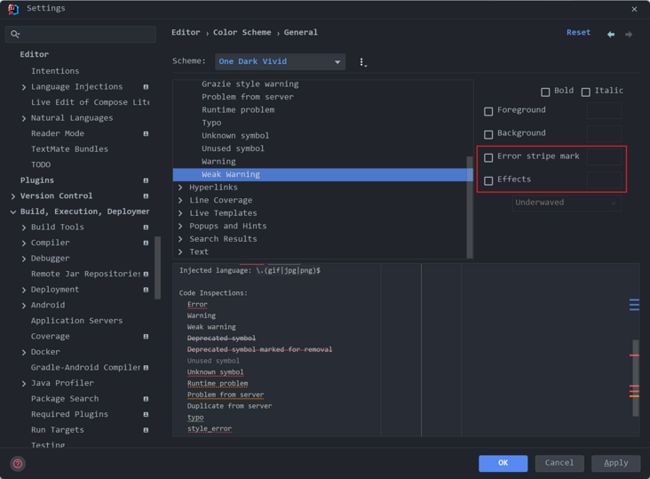Select Application Servers in settings tree
Image resolution: width=650 pixels, height=479 pixels.
[77, 321]
